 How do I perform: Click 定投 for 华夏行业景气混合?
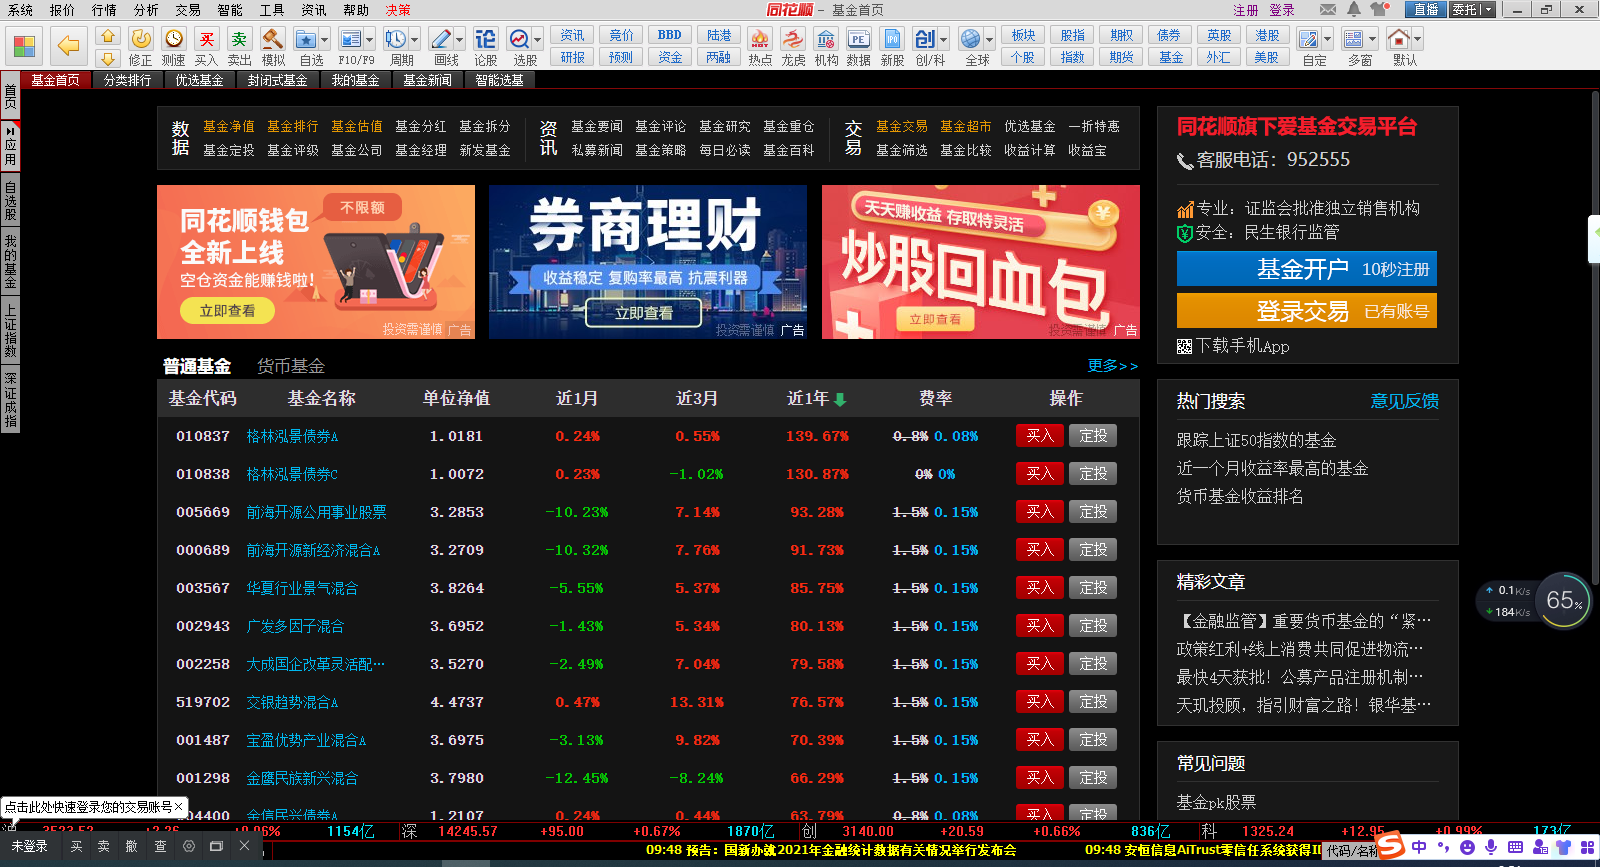coord(1093,588)
